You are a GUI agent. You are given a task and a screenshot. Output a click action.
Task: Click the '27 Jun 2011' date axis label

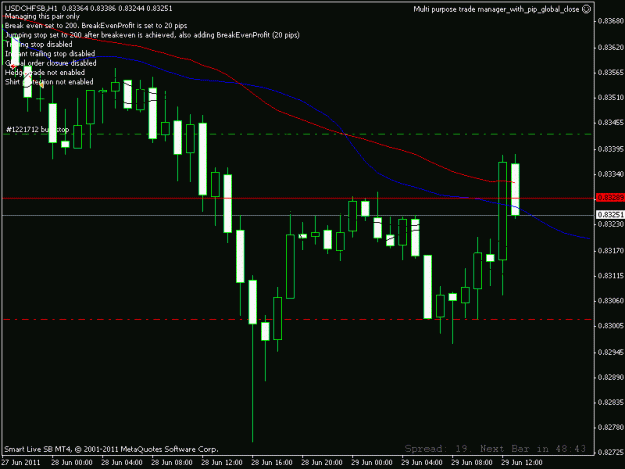pos(21,463)
